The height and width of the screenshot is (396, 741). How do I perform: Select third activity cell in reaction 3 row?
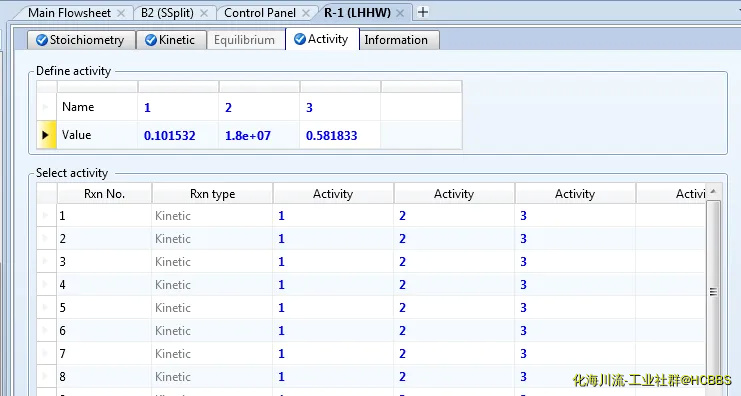[575, 262]
